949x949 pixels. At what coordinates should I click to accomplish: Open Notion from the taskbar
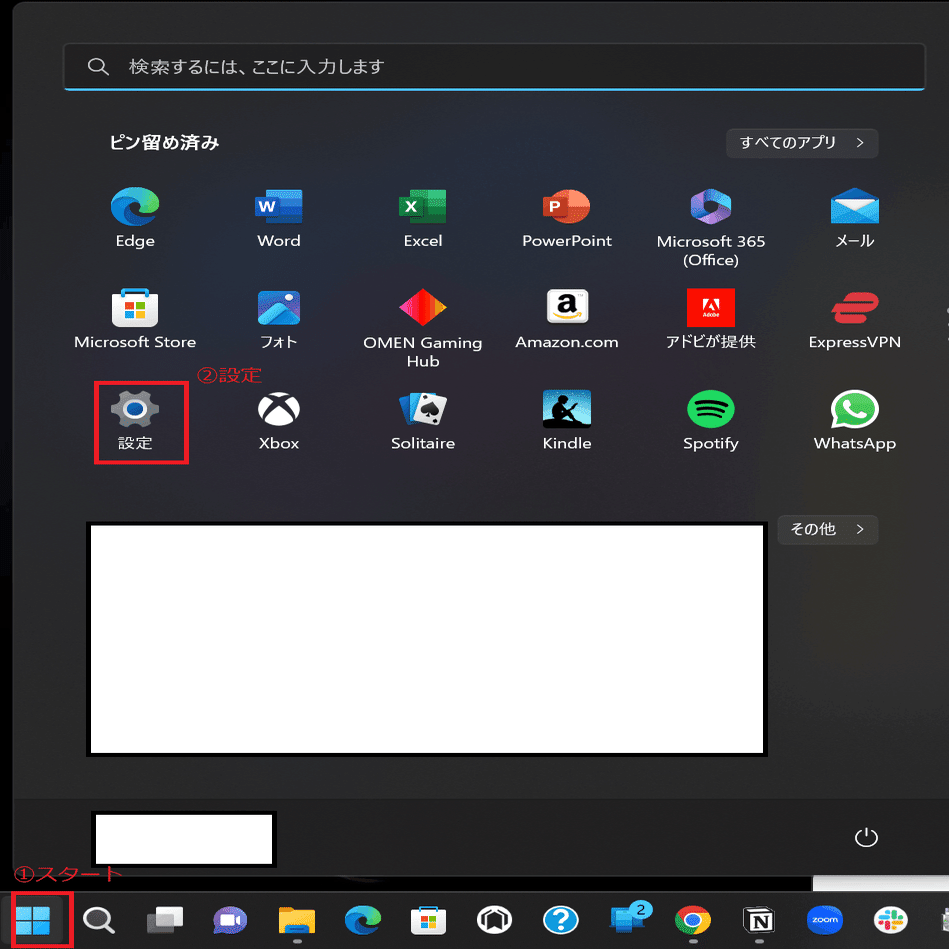coord(759,921)
